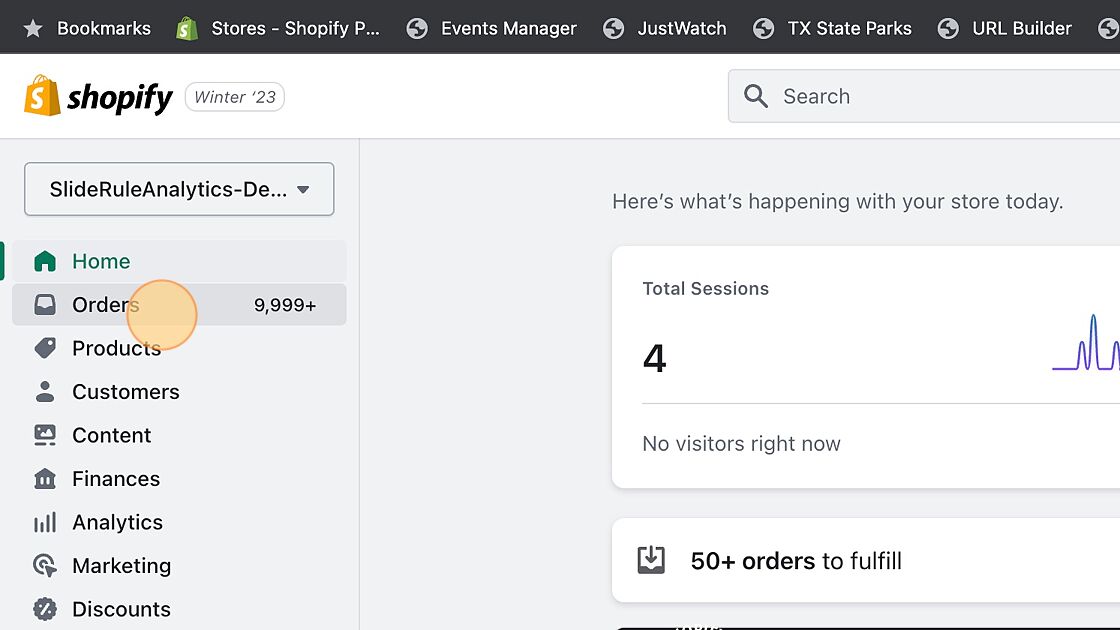Click the Content image icon
1120x630 pixels.
(x=45, y=435)
